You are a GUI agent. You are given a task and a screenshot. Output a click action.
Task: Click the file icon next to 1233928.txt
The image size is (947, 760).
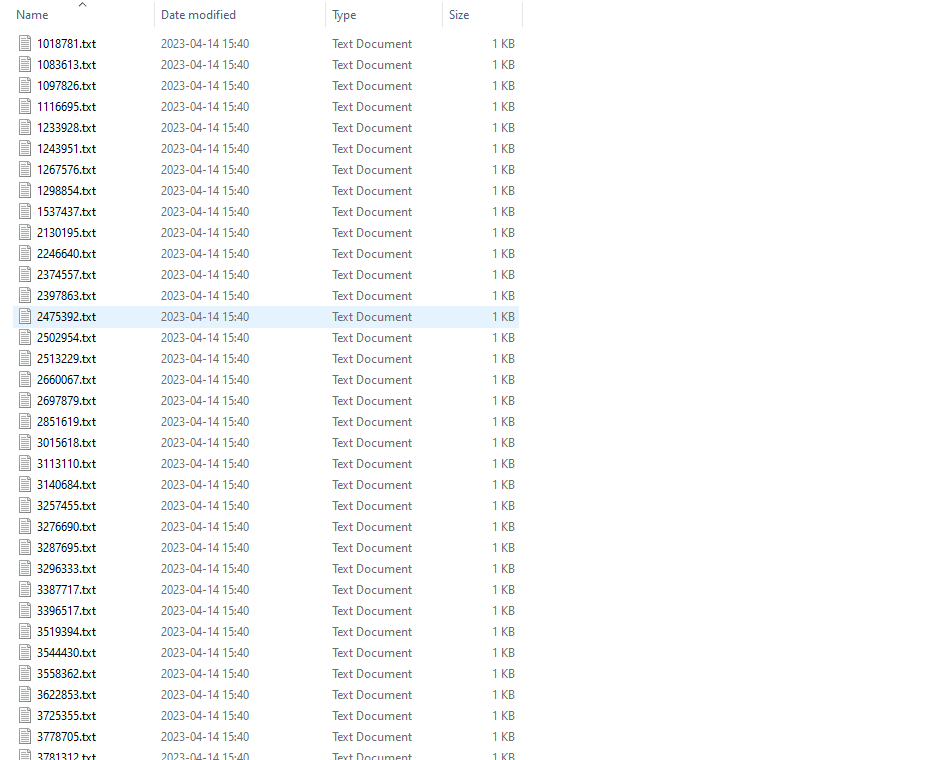click(x=26, y=128)
